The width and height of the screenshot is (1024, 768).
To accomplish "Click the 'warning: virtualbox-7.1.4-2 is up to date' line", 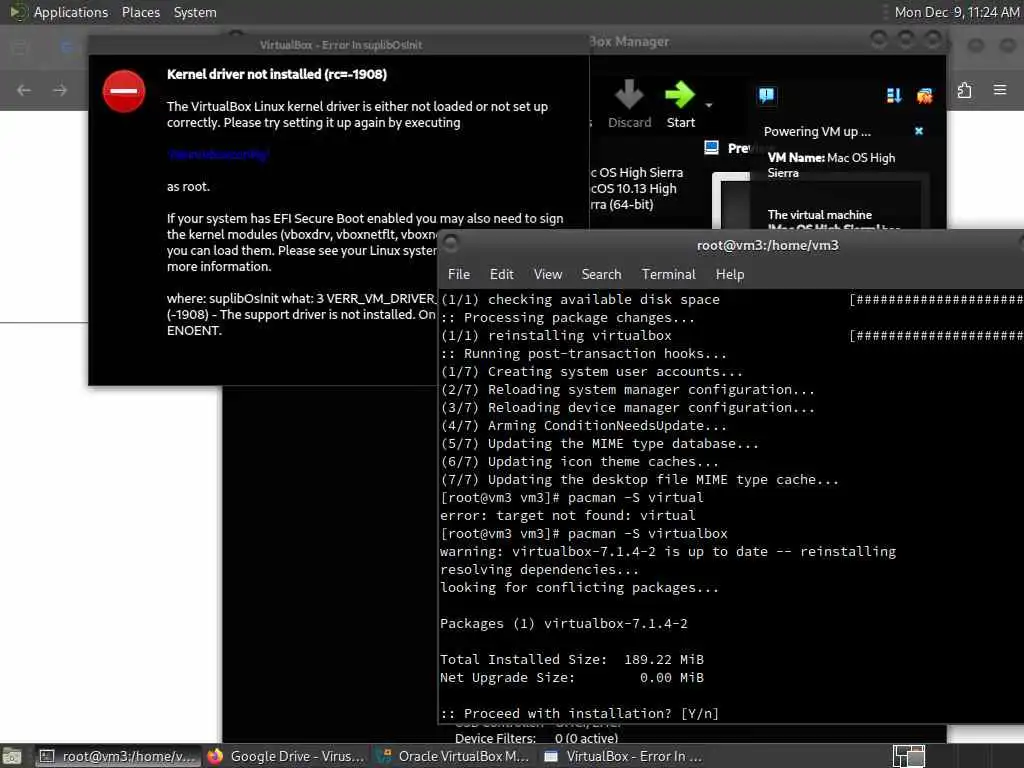I will pos(668,552).
